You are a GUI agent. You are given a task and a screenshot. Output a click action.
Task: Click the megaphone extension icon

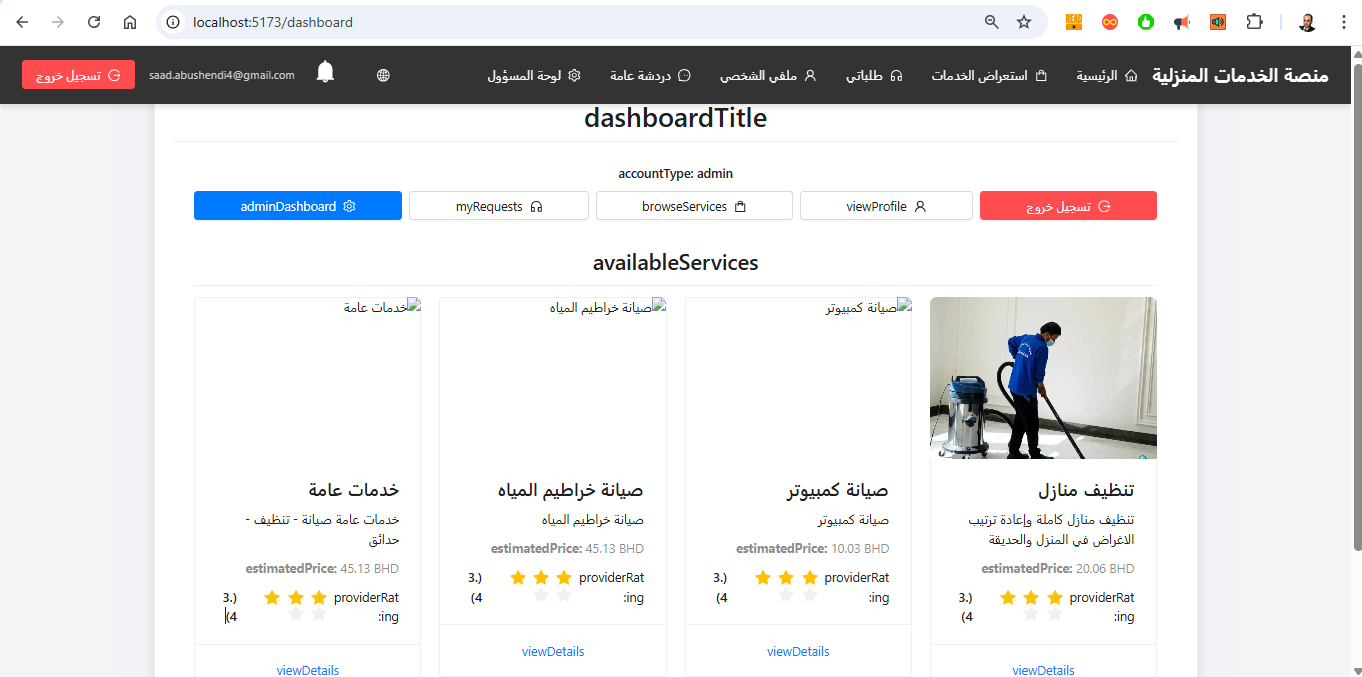pos(1182,22)
